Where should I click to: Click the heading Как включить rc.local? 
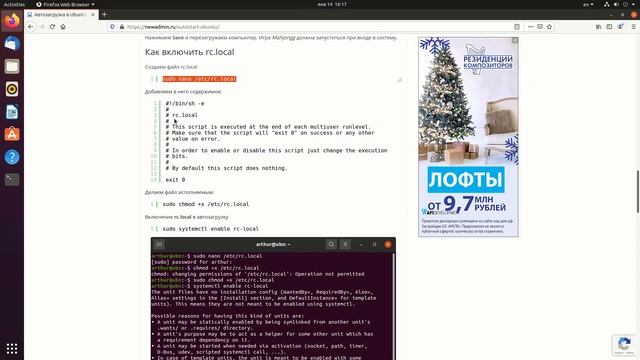pos(189,52)
